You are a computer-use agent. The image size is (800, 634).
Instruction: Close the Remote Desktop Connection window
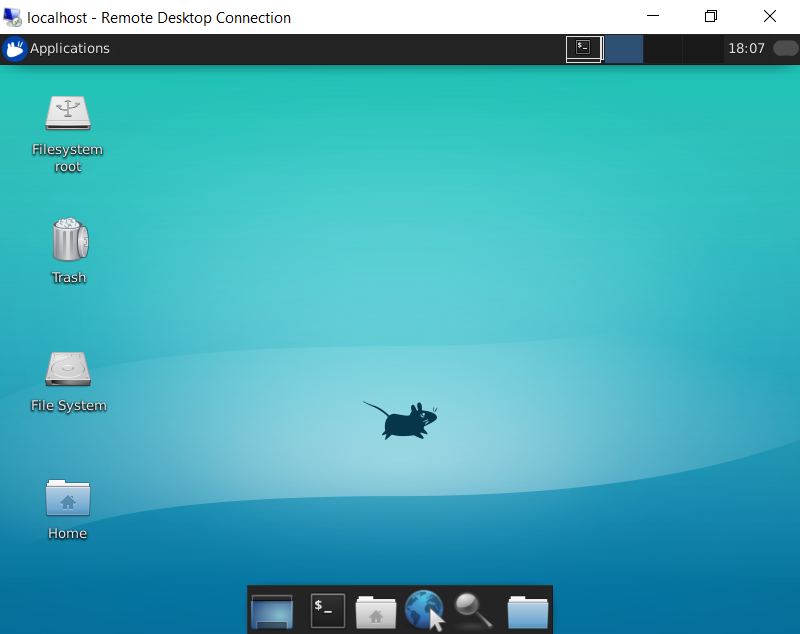(770, 16)
